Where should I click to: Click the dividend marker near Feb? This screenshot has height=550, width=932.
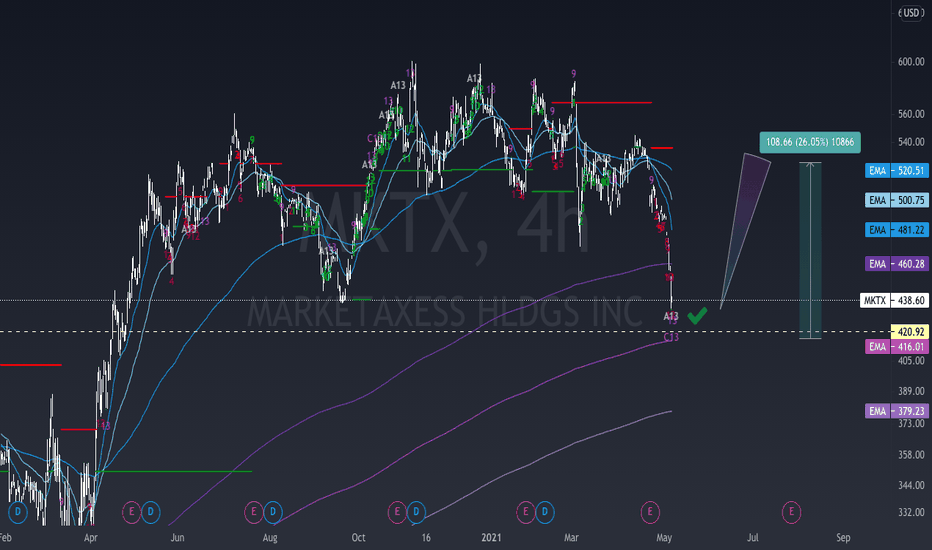click(18, 512)
